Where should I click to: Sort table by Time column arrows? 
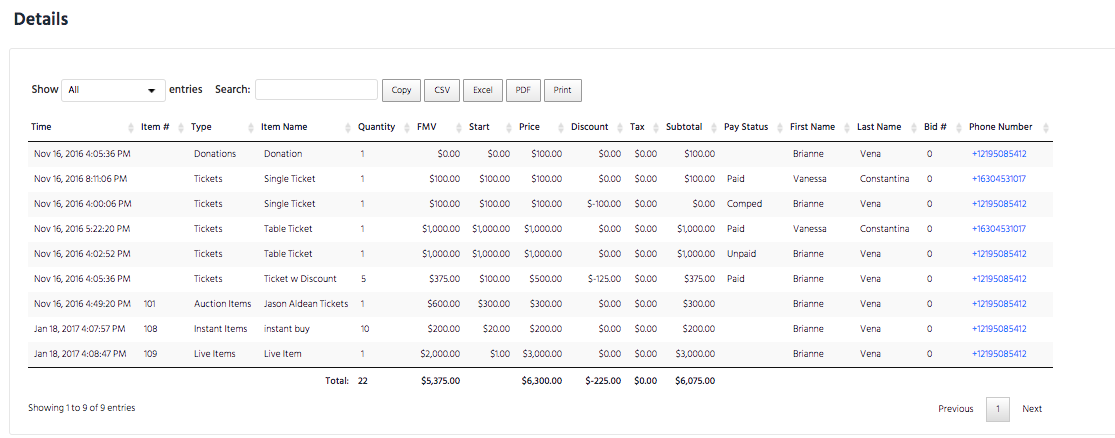pos(130,127)
